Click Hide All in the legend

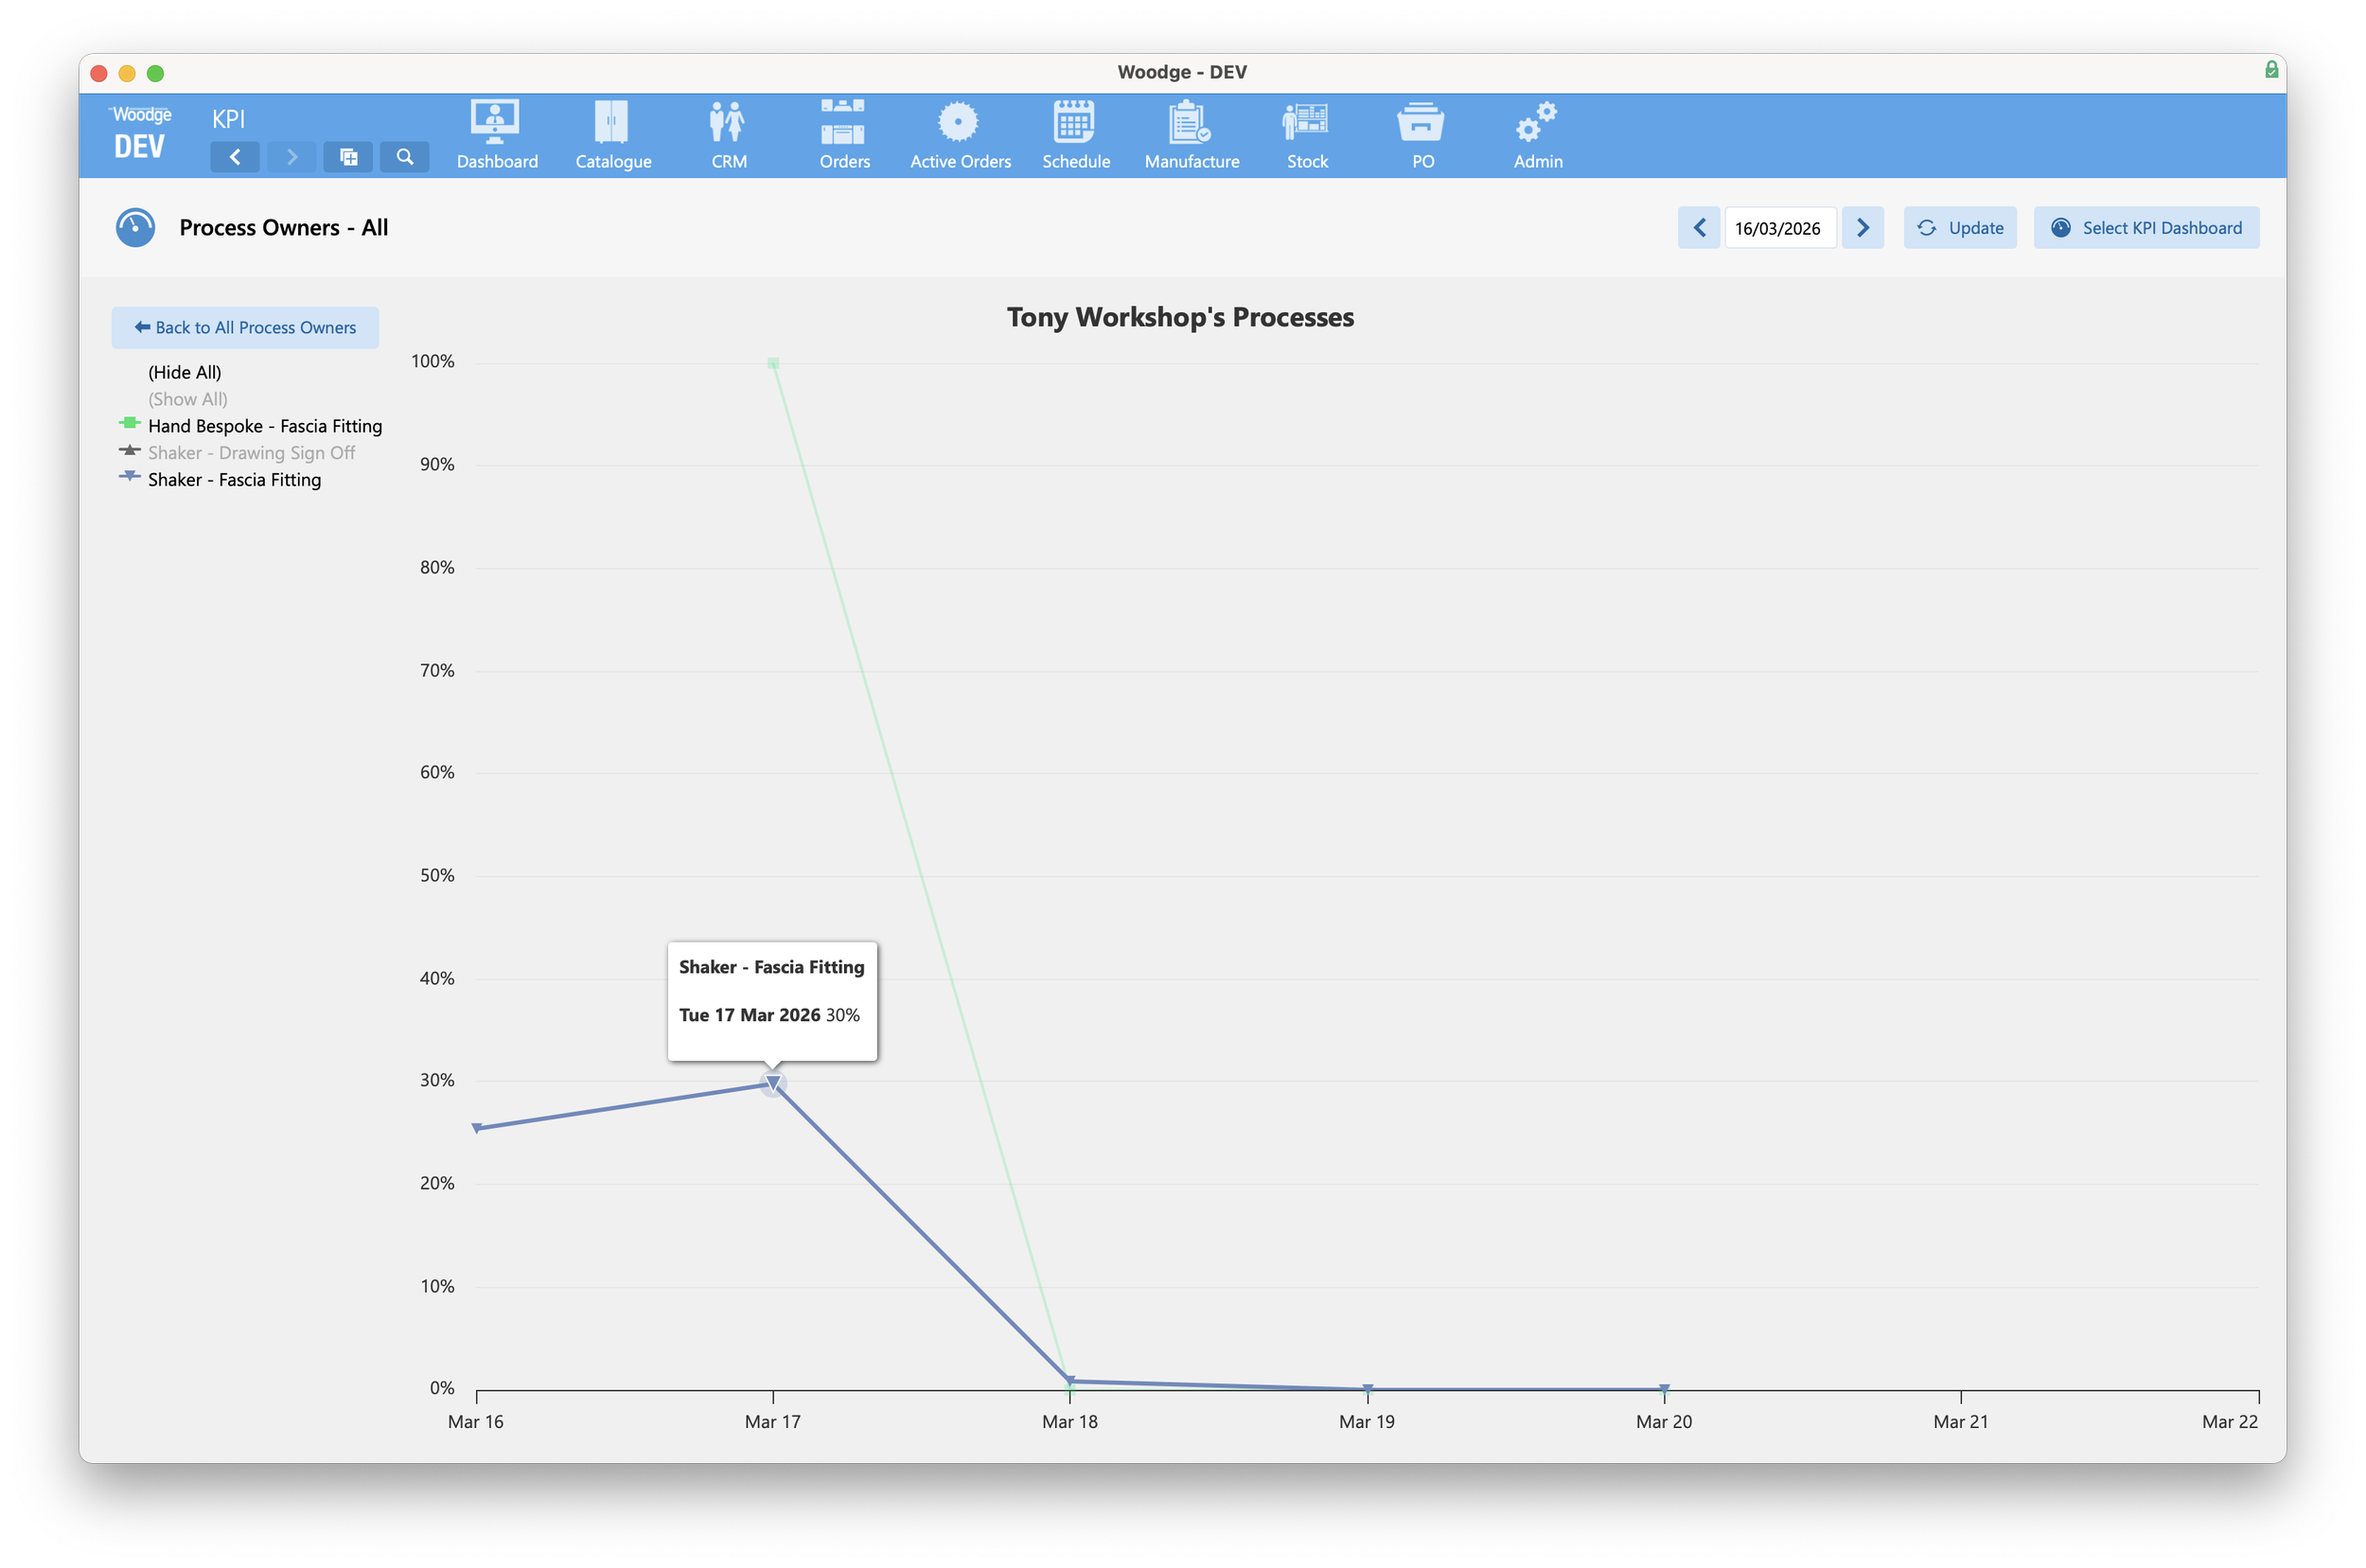(x=184, y=372)
